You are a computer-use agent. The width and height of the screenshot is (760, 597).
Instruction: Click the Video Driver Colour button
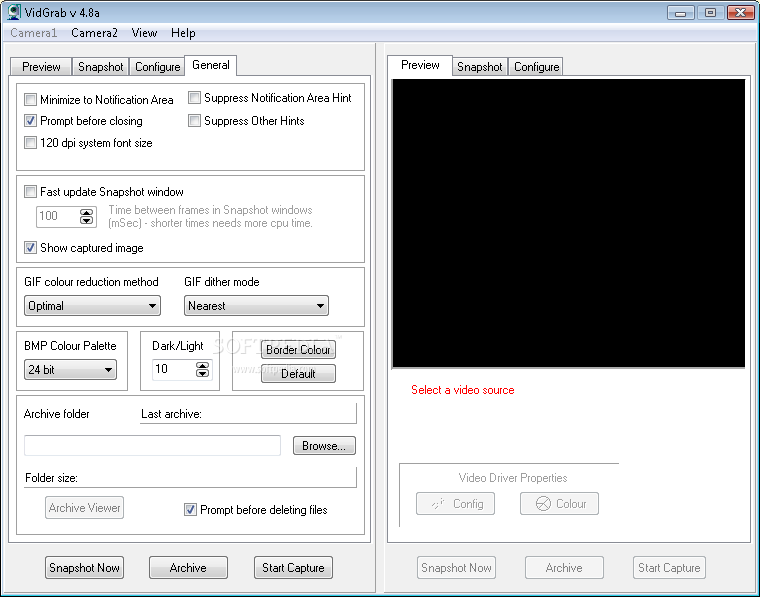(x=559, y=504)
